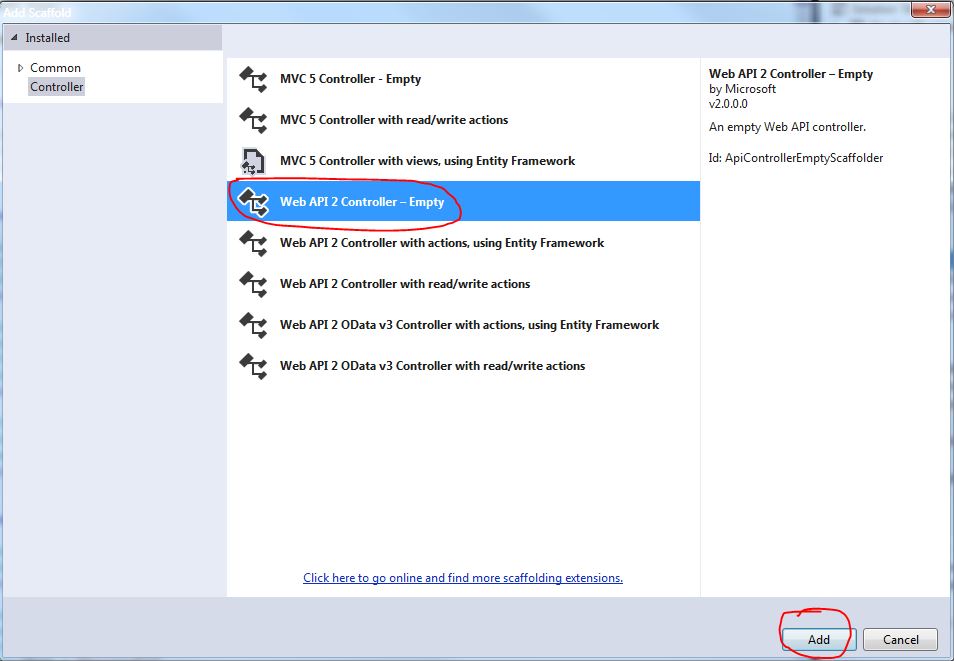This screenshot has height=661, width=954.
Task: Expand the Common tree node
Action: point(20,68)
